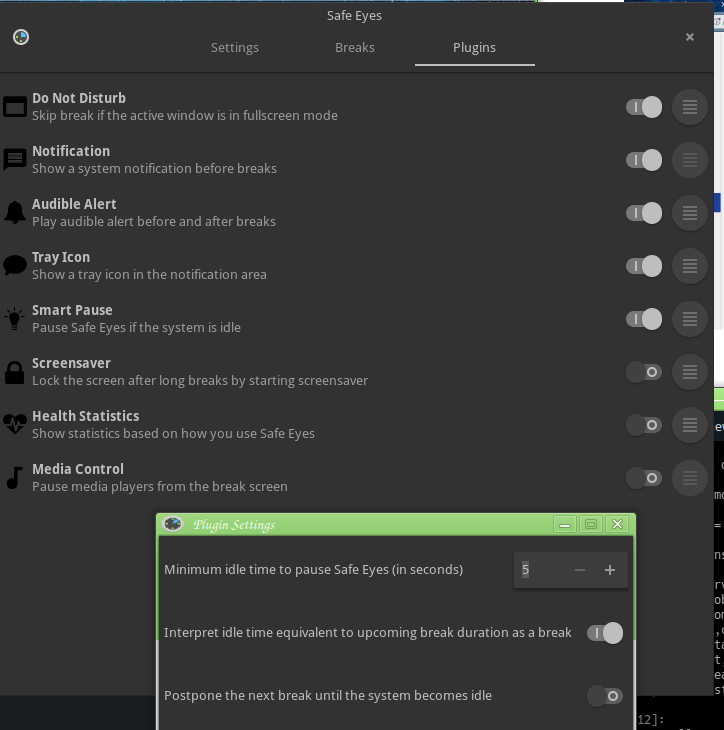Minimize the Plugin Settings dialog
The image size is (724, 730).
[565, 524]
